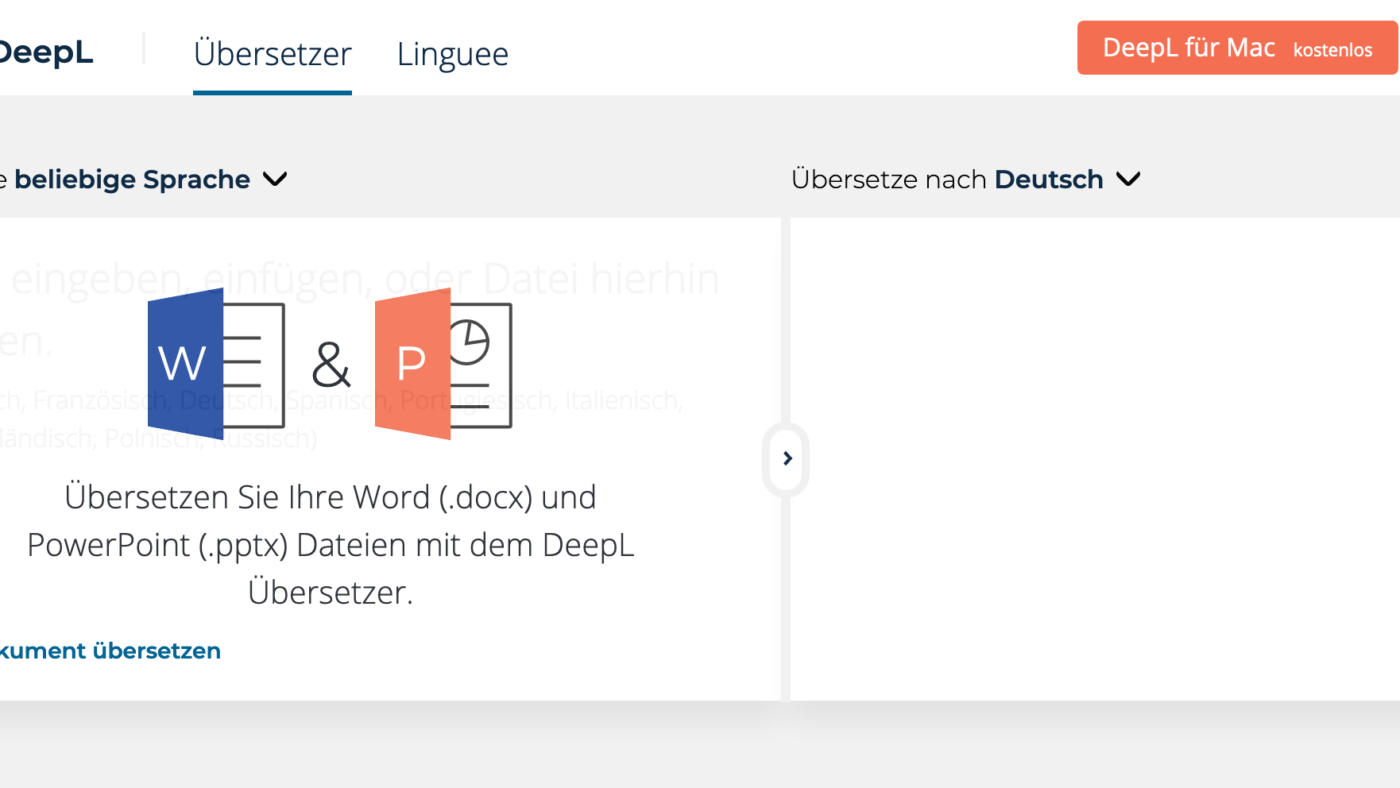
Task: Click the DeepL logo text
Action: point(46,53)
